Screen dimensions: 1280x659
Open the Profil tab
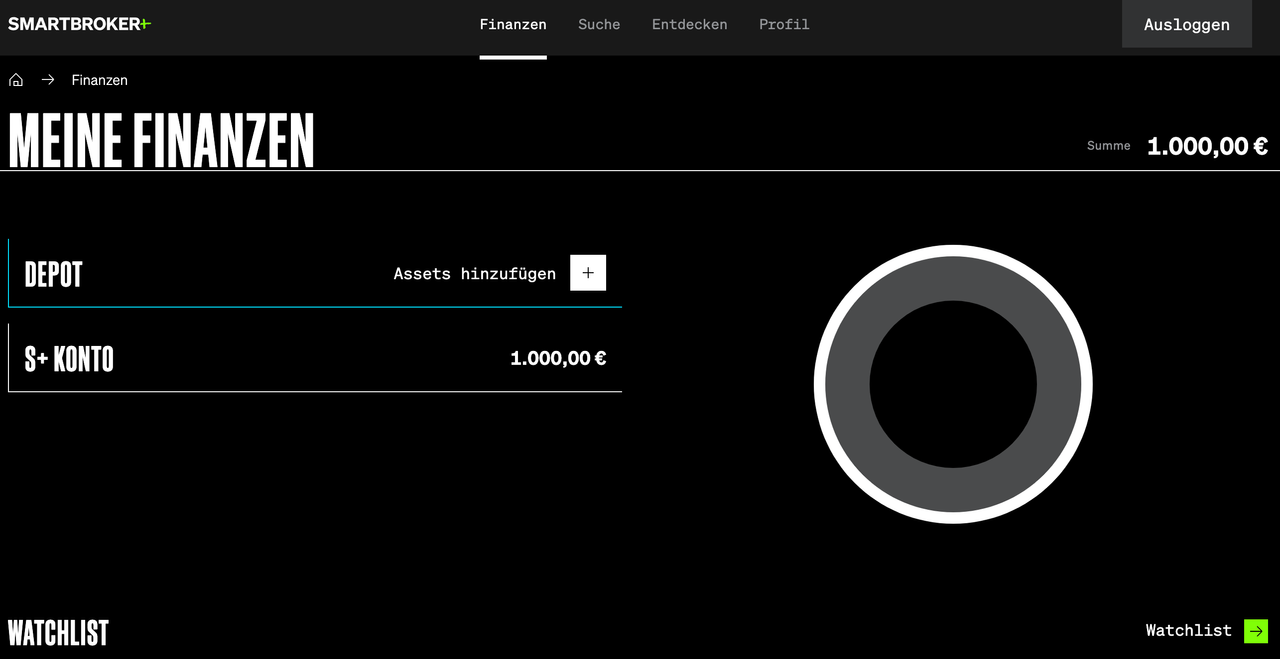point(784,24)
